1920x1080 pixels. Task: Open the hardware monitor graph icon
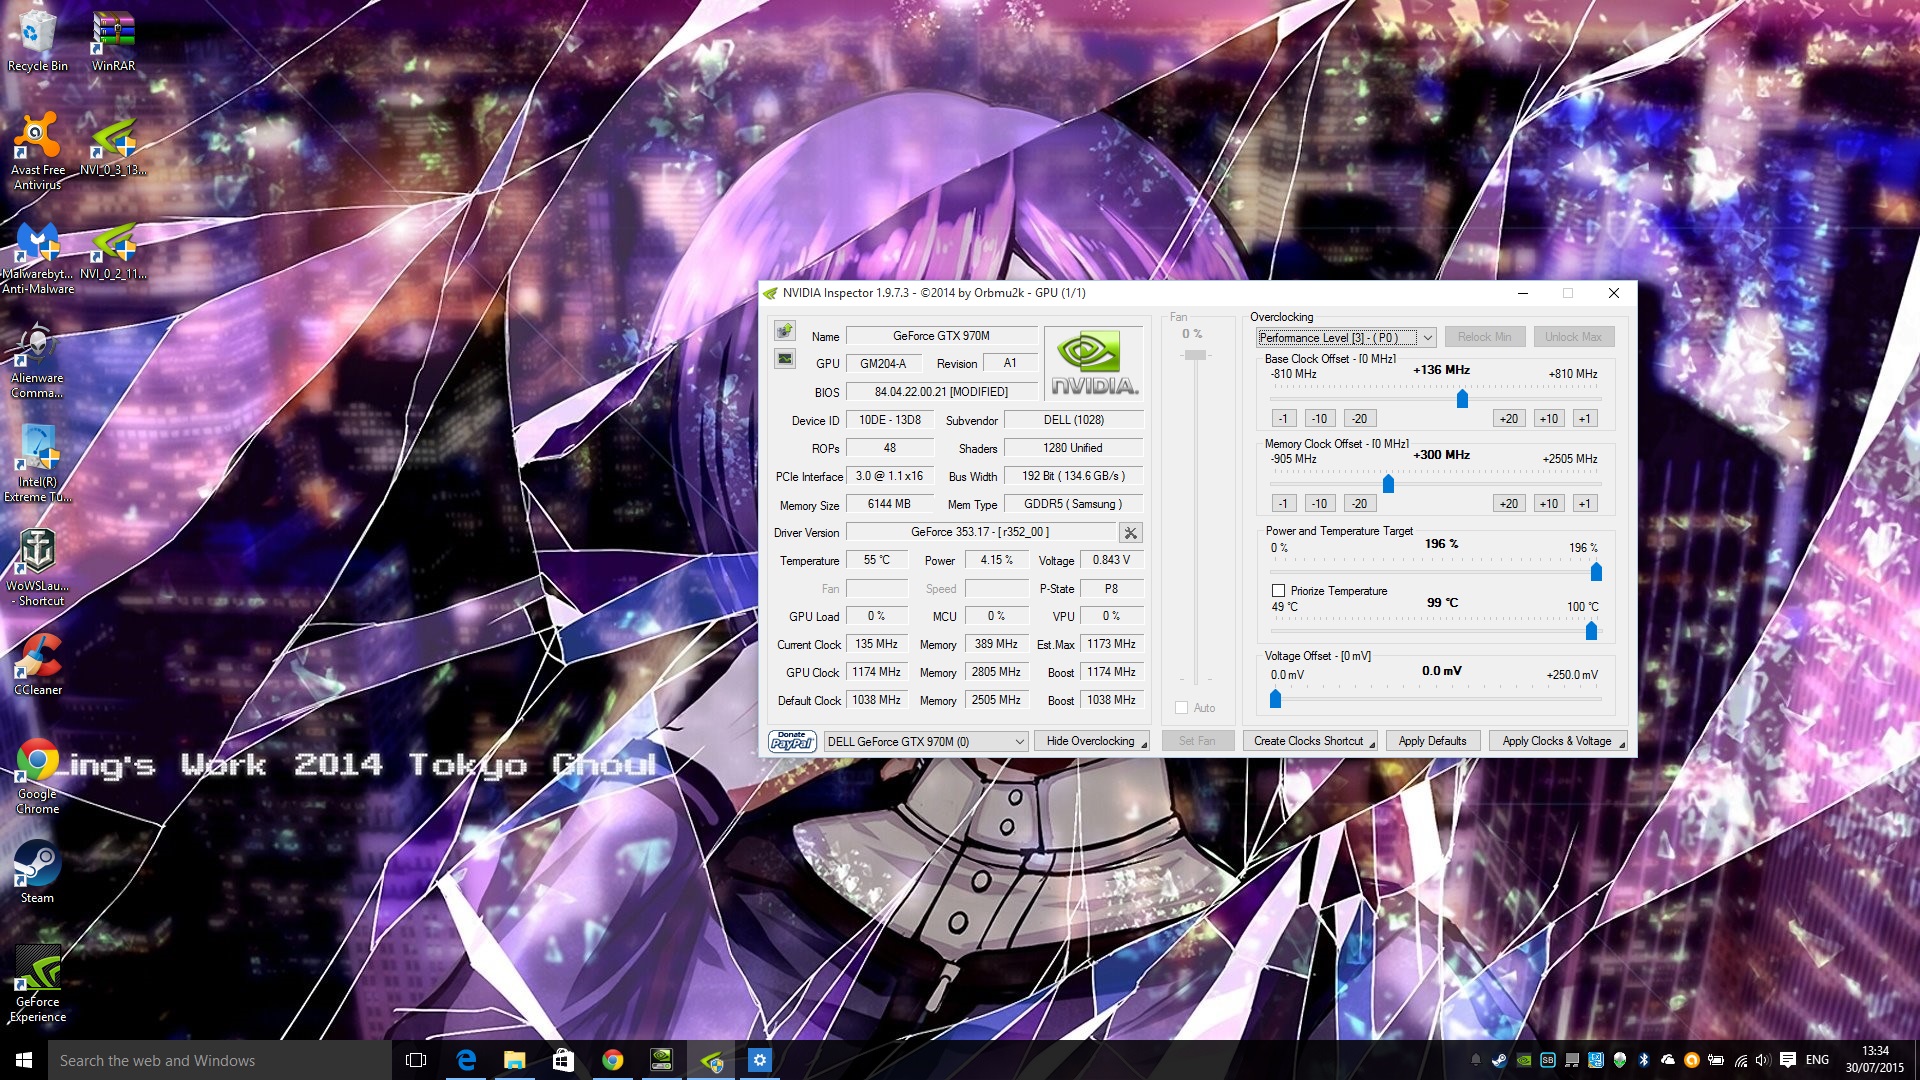(785, 359)
